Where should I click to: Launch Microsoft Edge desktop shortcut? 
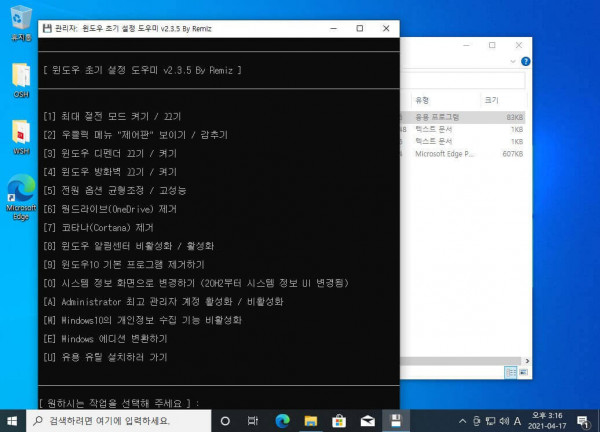(x=21, y=197)
